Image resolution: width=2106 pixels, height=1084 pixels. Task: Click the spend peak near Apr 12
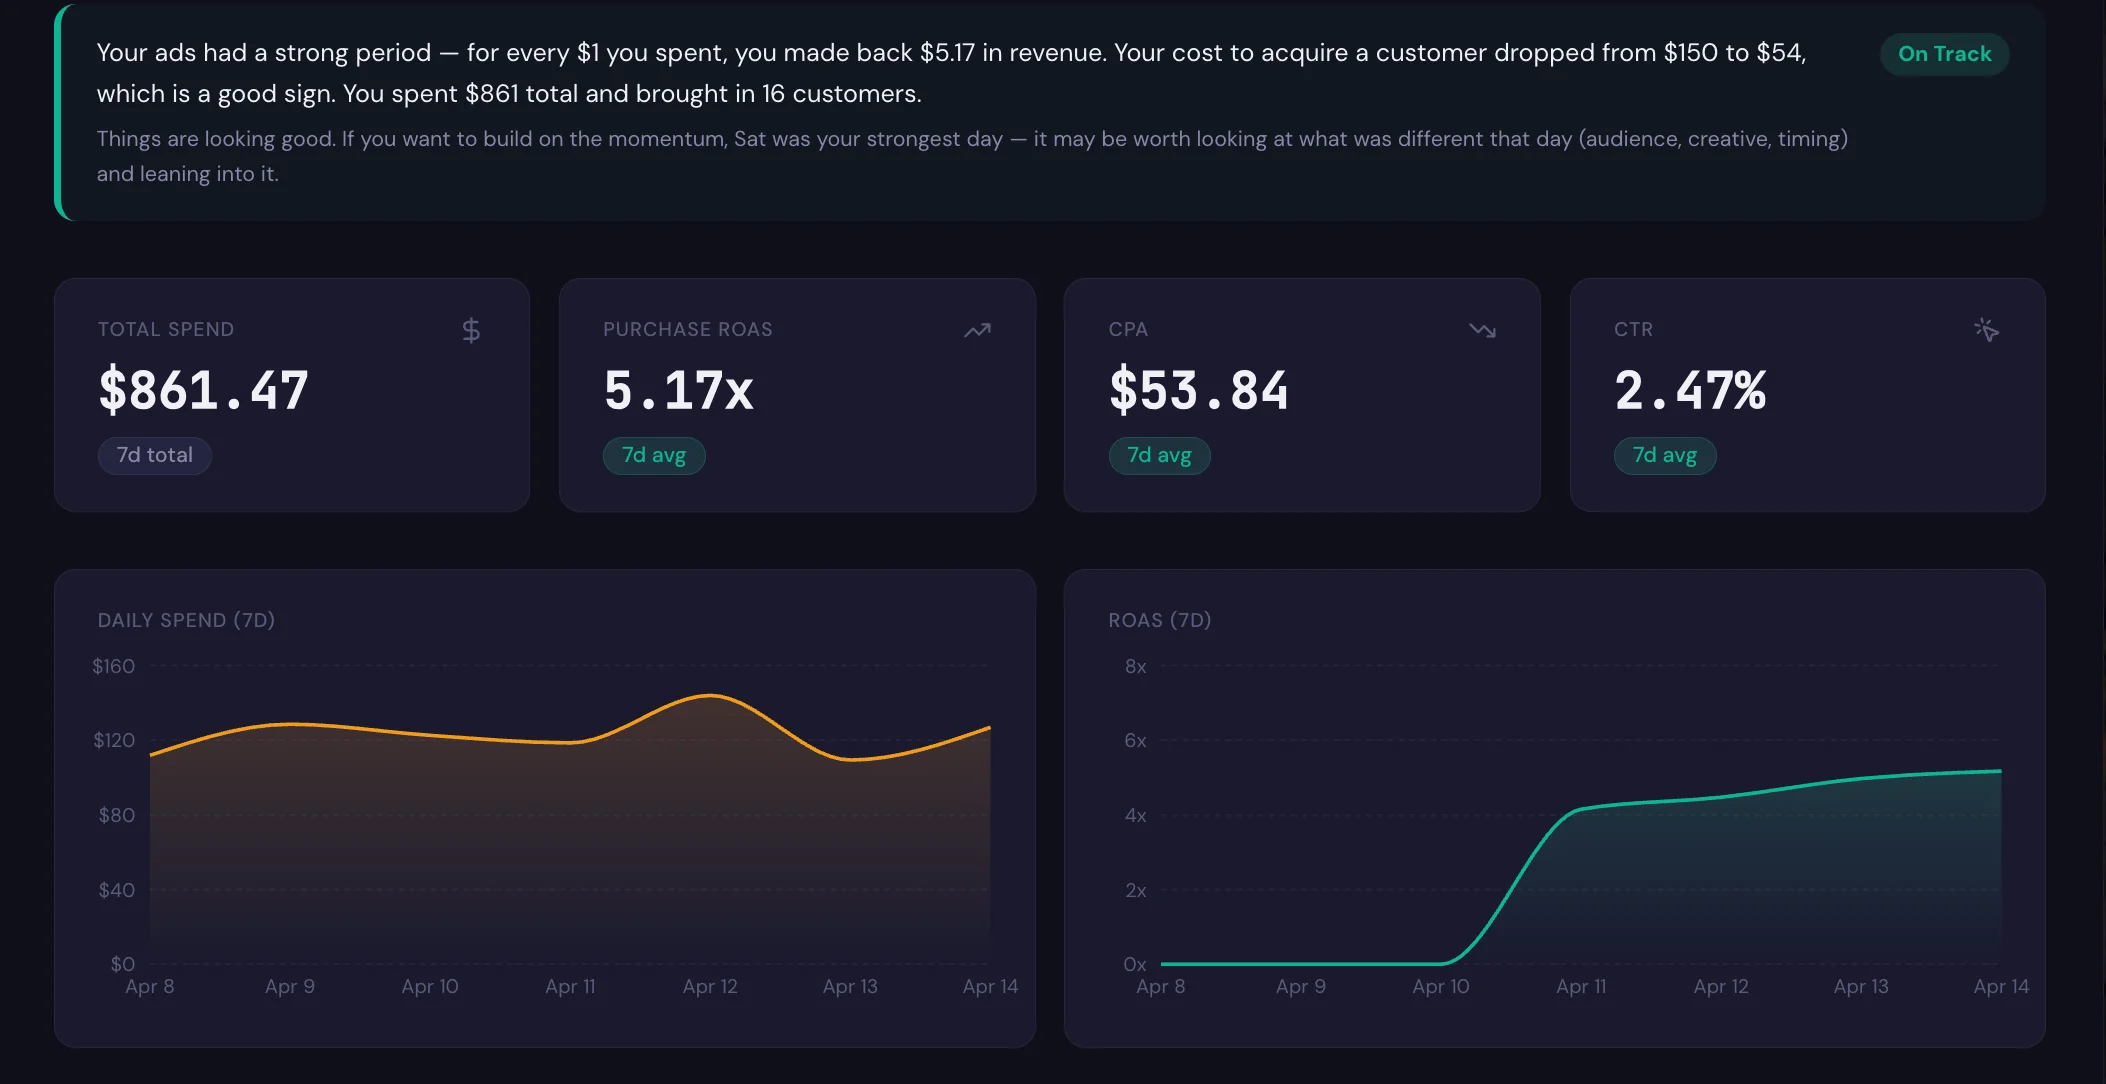coord(710,696)
